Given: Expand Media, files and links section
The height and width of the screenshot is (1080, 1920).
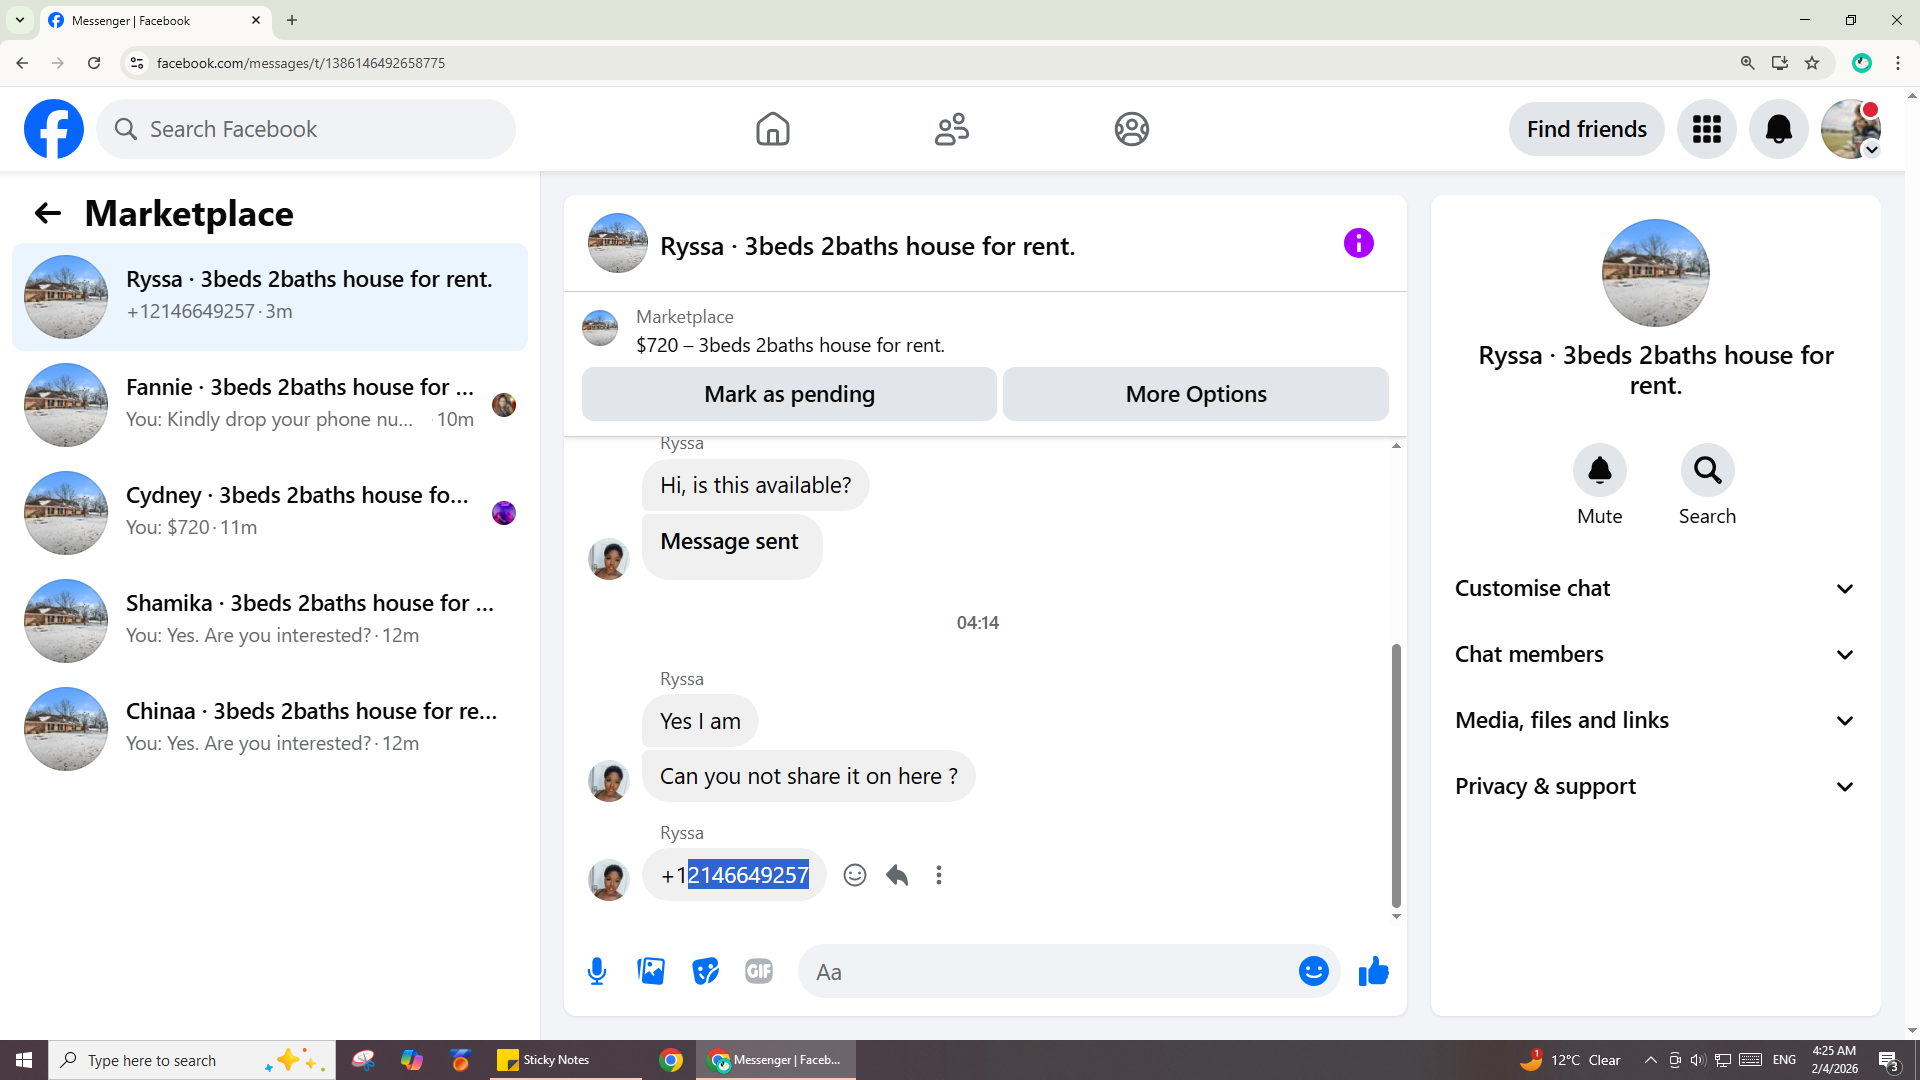Looking at the screenshot, I should click(x=1655, y=720).
